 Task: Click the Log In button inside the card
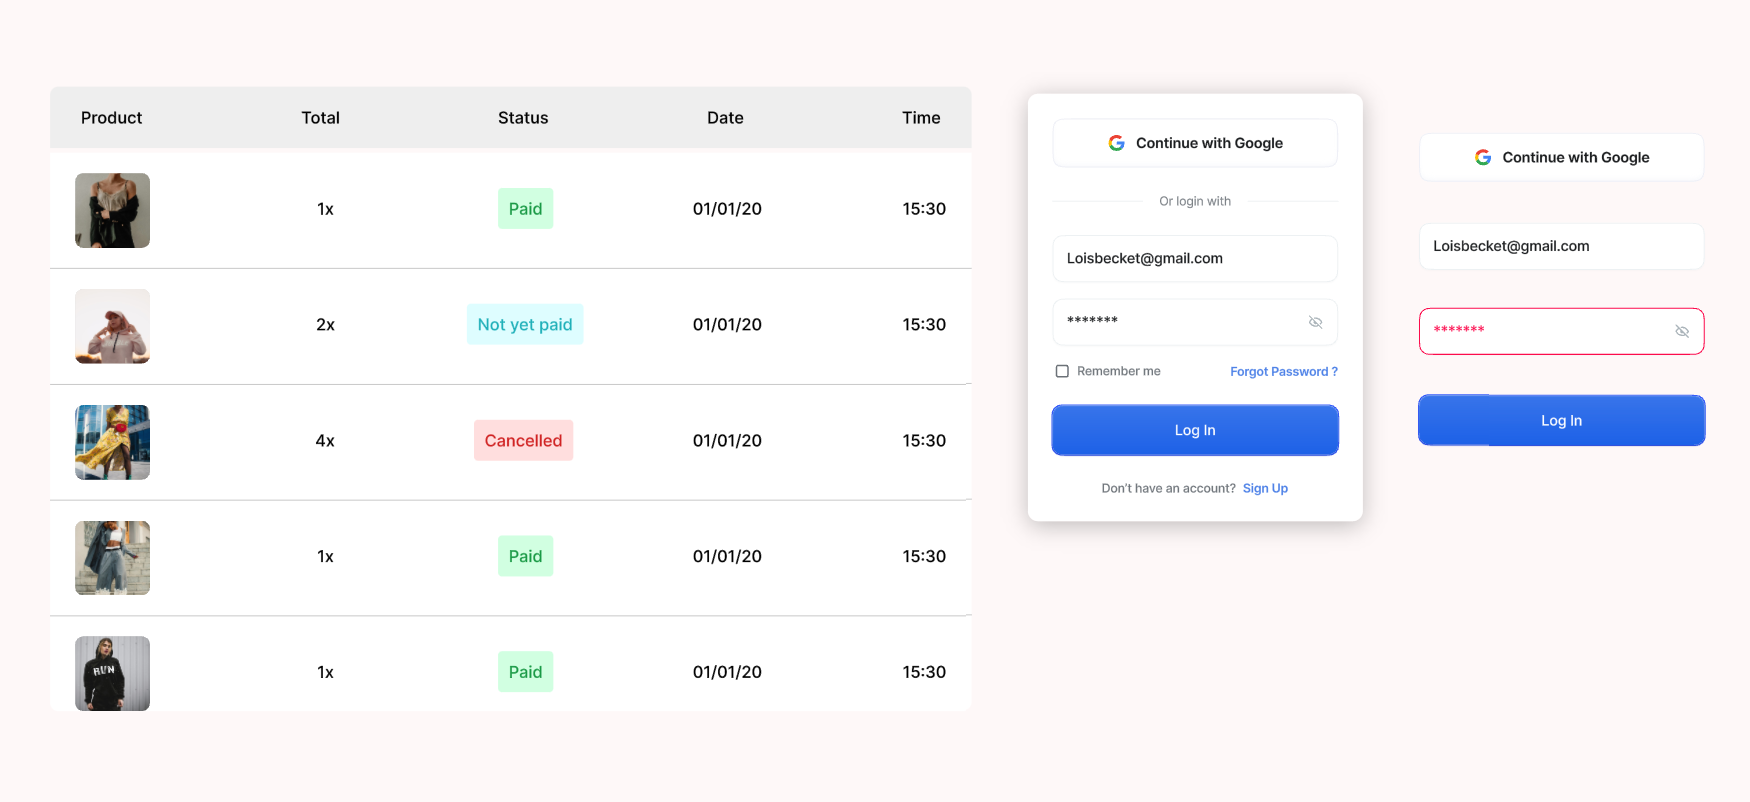pos(1195,430)
